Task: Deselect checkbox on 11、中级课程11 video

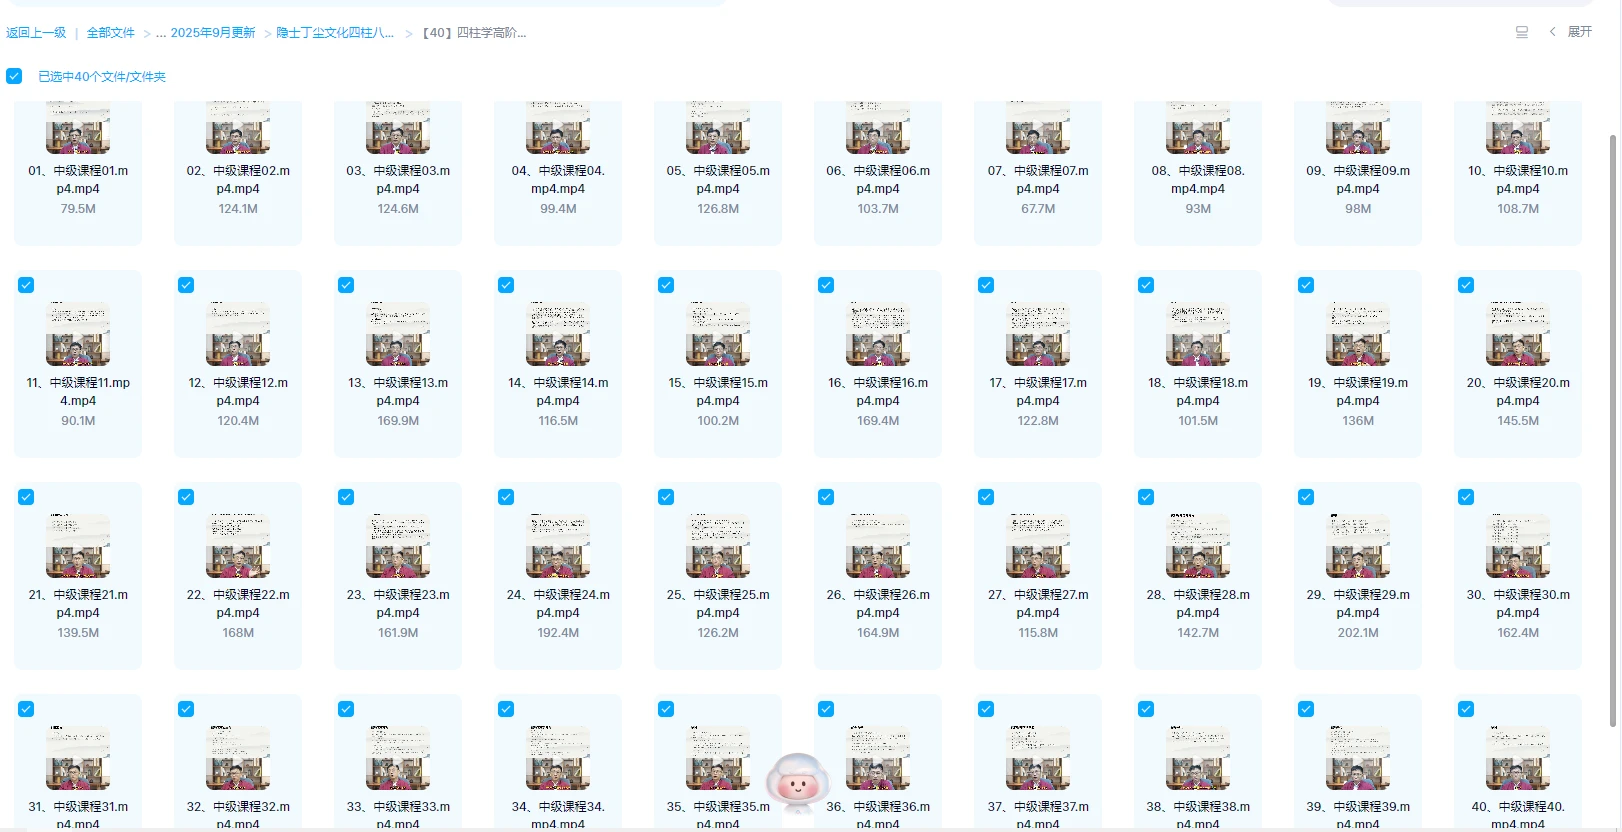Action: coord(26,285)
